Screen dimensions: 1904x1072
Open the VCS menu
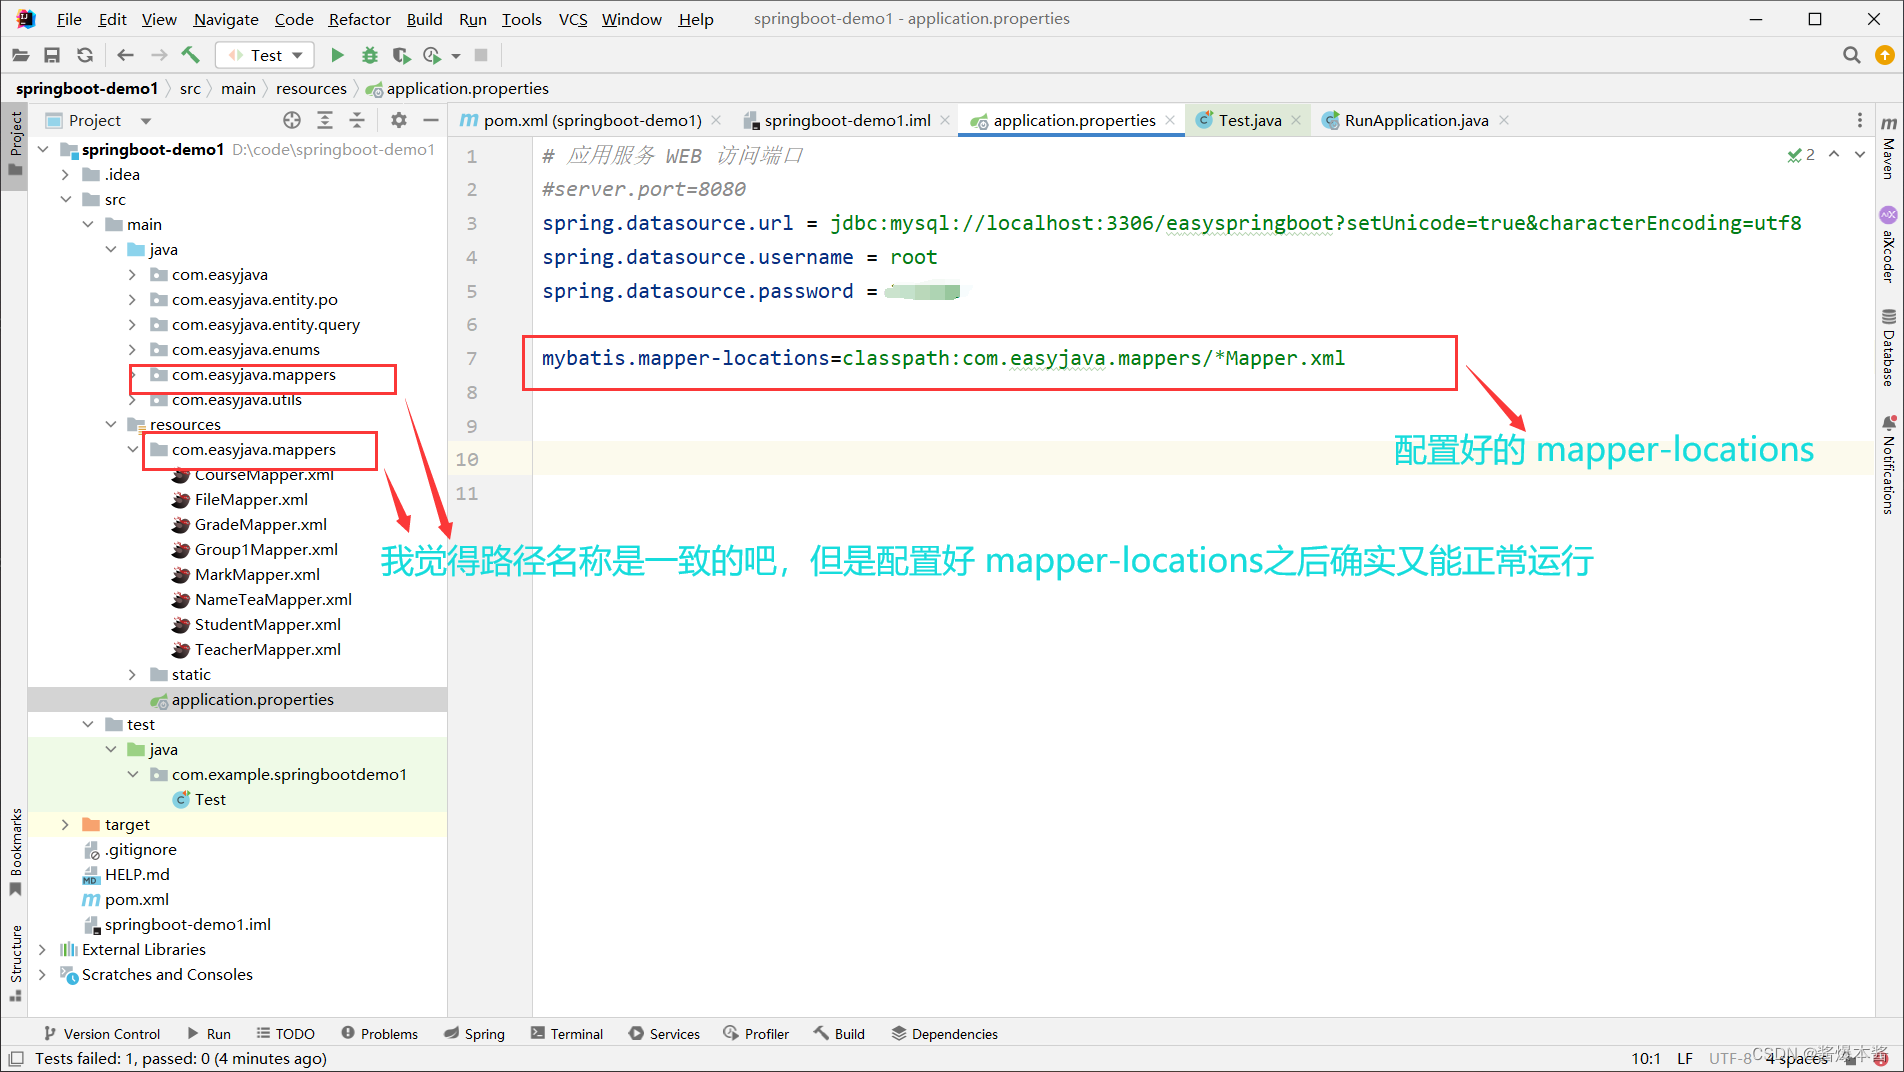572,19
